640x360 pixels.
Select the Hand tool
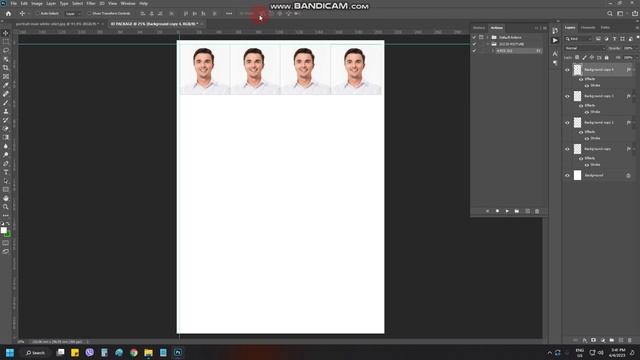6,198
